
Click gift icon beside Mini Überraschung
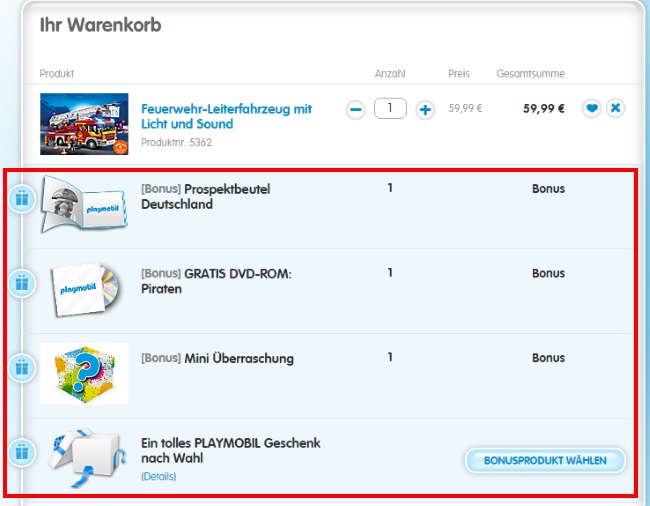click(22, 368)
